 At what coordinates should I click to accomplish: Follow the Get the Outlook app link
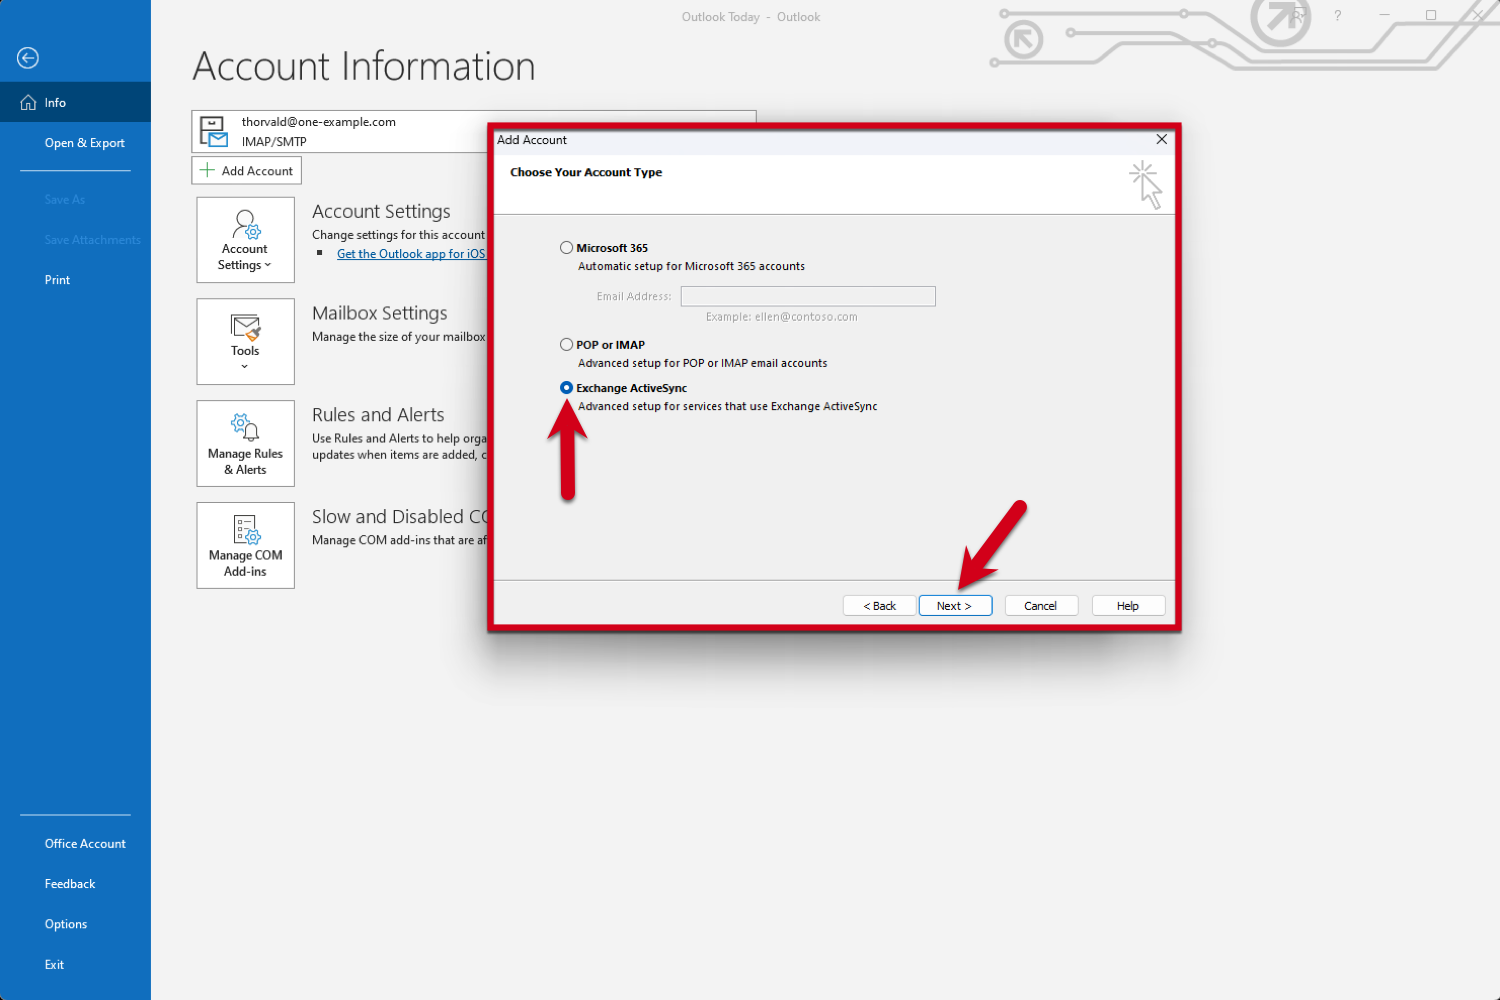(x=411, y=253)
